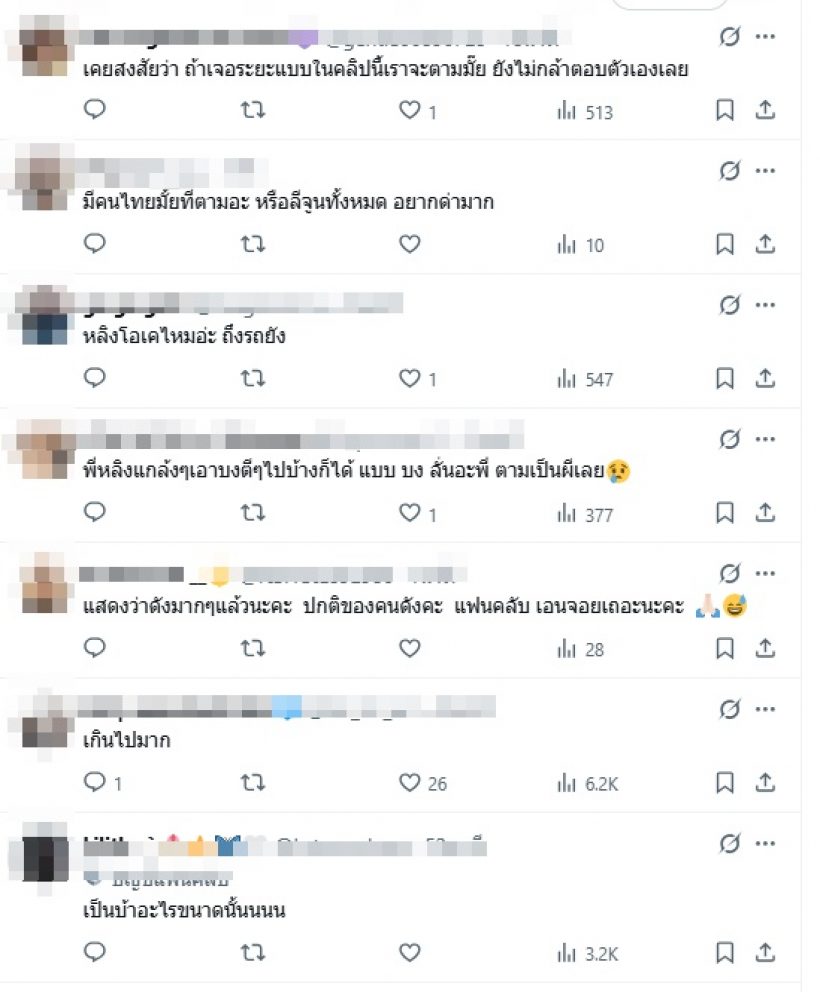Bookmark the comment with 28 views

(724, 648)
